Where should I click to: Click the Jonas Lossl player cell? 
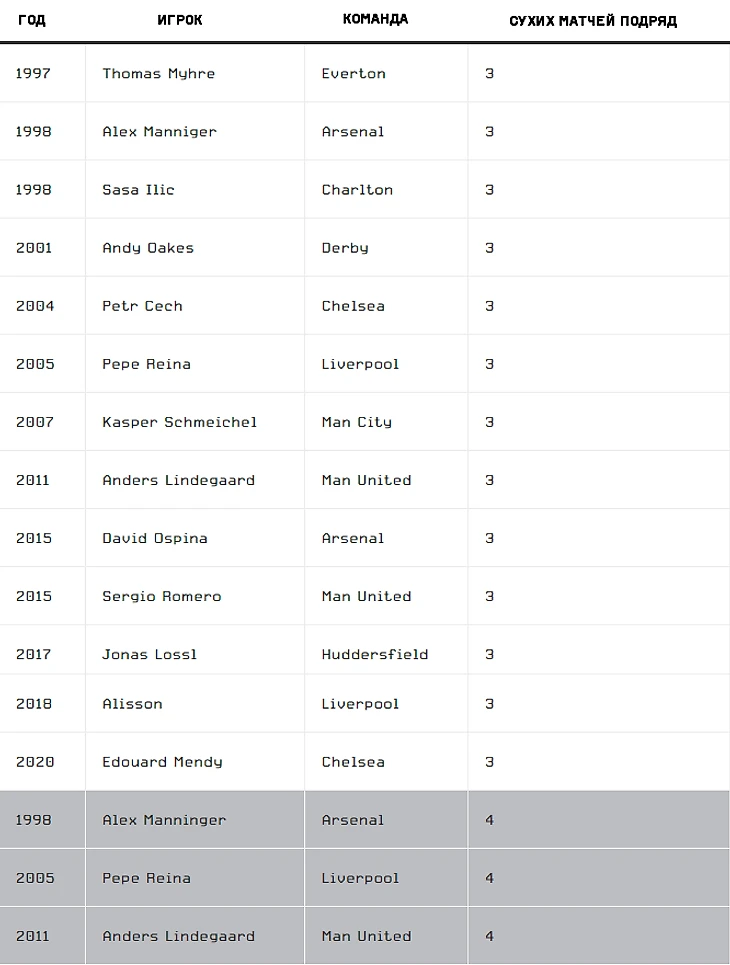(x=149, y=654)
